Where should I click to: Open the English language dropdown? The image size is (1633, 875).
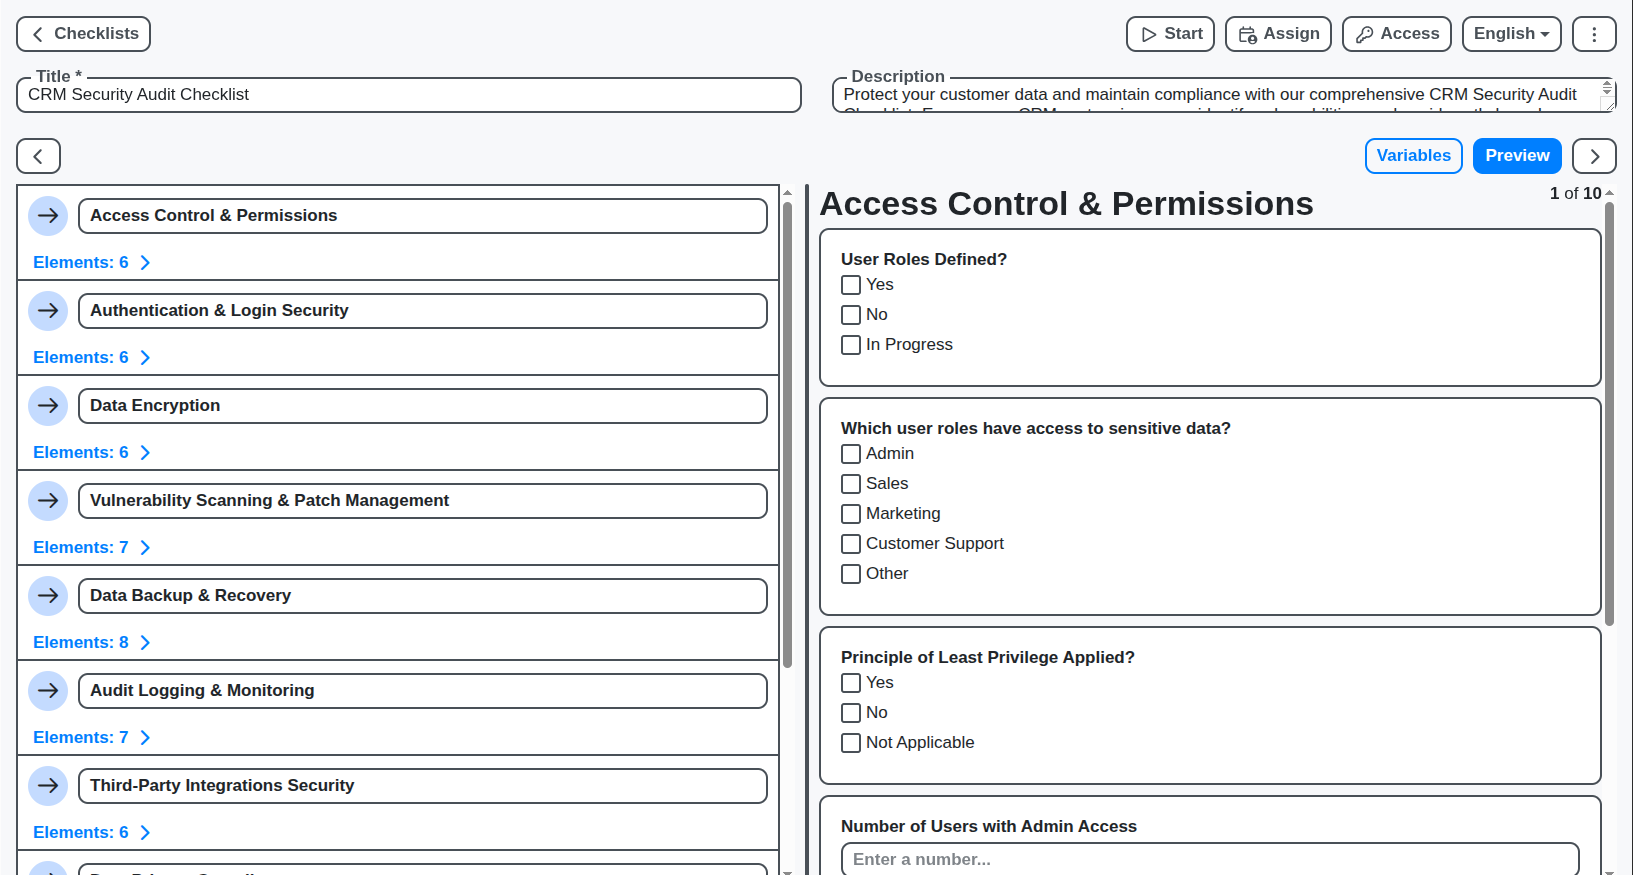coord(1512,34)
